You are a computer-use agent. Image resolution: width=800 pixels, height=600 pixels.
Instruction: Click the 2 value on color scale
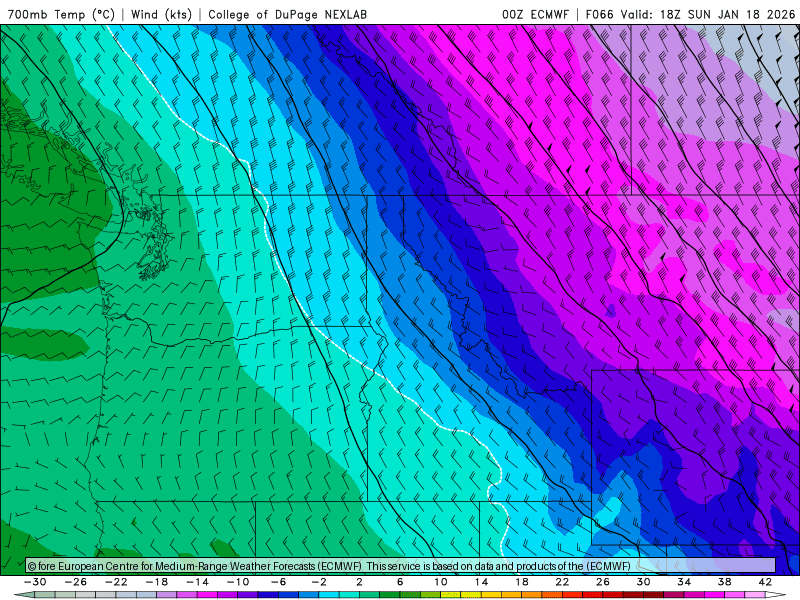(x=359, y=582)
